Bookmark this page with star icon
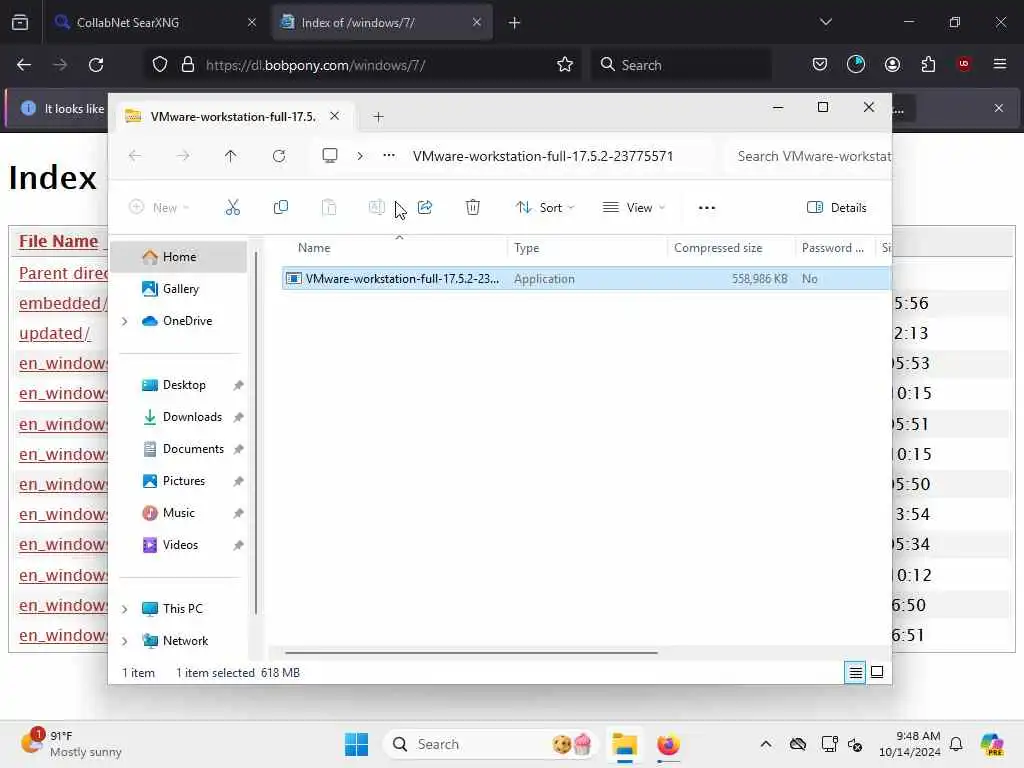This screenshot has width=1024, height=768. click(x=565, y=64)
